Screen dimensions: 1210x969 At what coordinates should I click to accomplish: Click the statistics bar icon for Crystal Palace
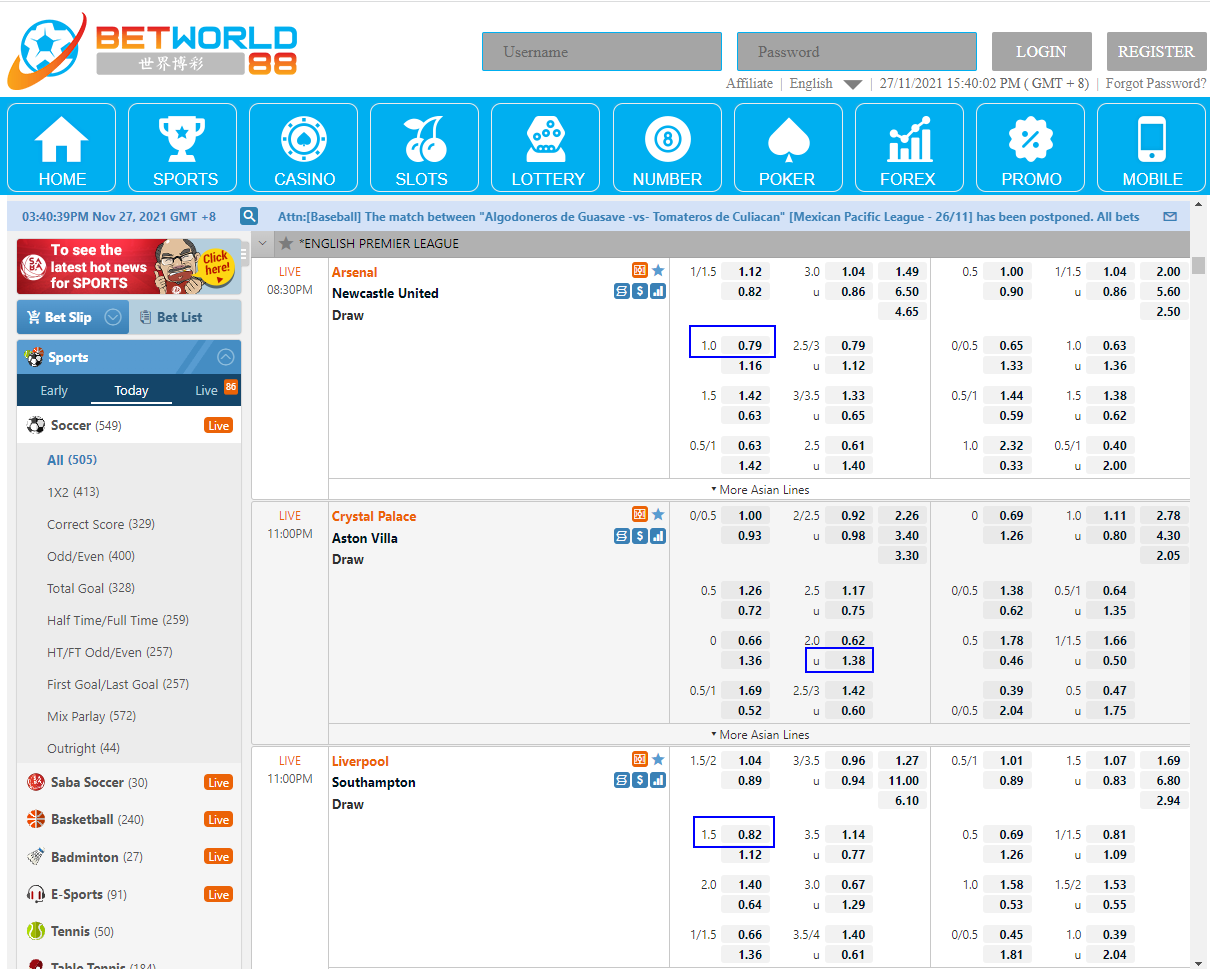(x=658, y=536)
